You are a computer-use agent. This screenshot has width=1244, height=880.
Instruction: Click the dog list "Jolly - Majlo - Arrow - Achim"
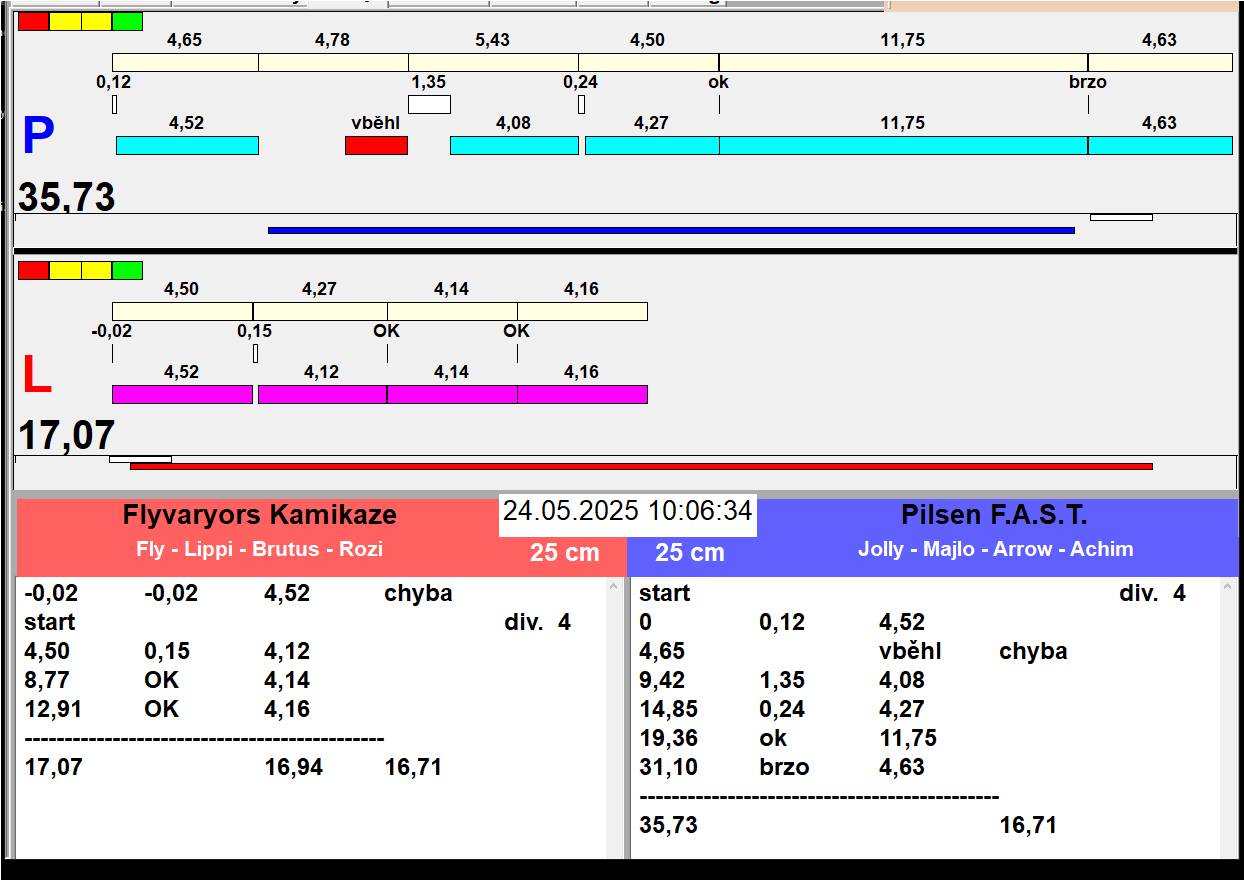[996, 549]
